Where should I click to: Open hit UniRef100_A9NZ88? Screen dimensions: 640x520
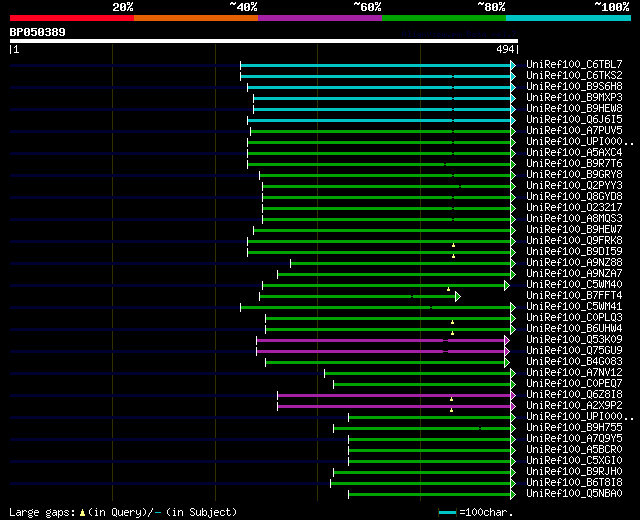click(x=574, y=262)
